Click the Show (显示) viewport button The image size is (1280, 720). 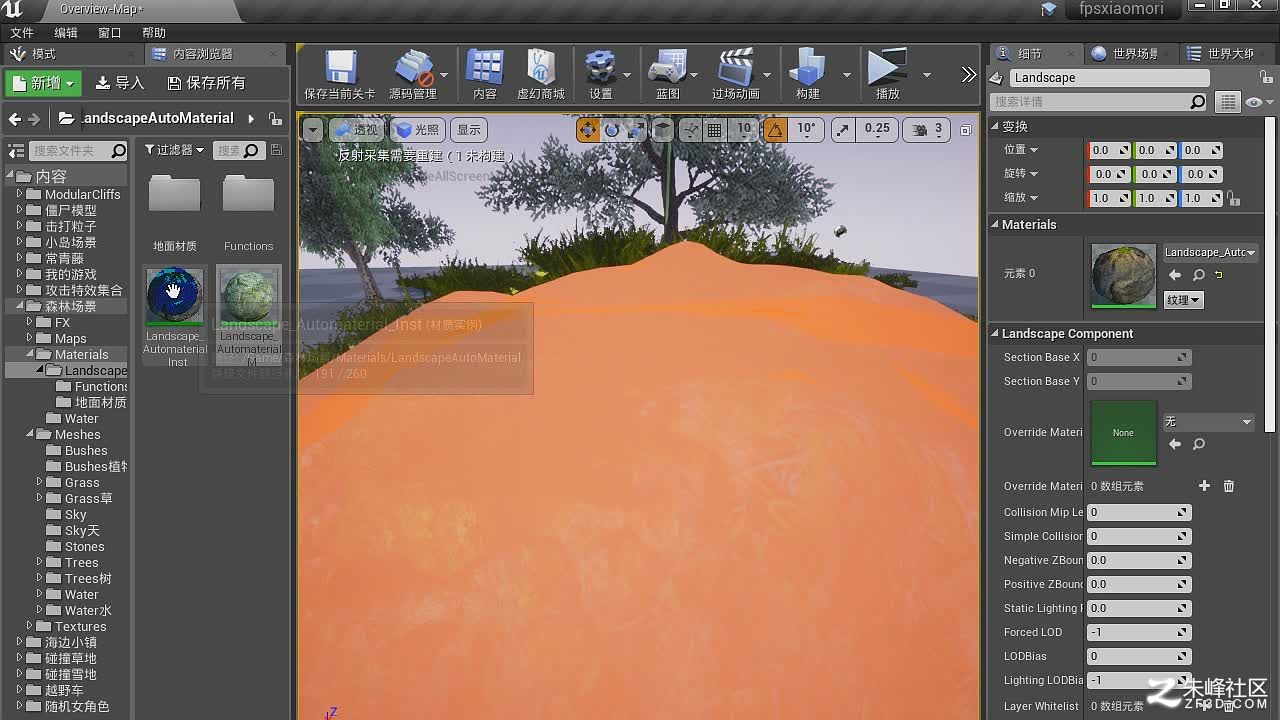point(469,130)
